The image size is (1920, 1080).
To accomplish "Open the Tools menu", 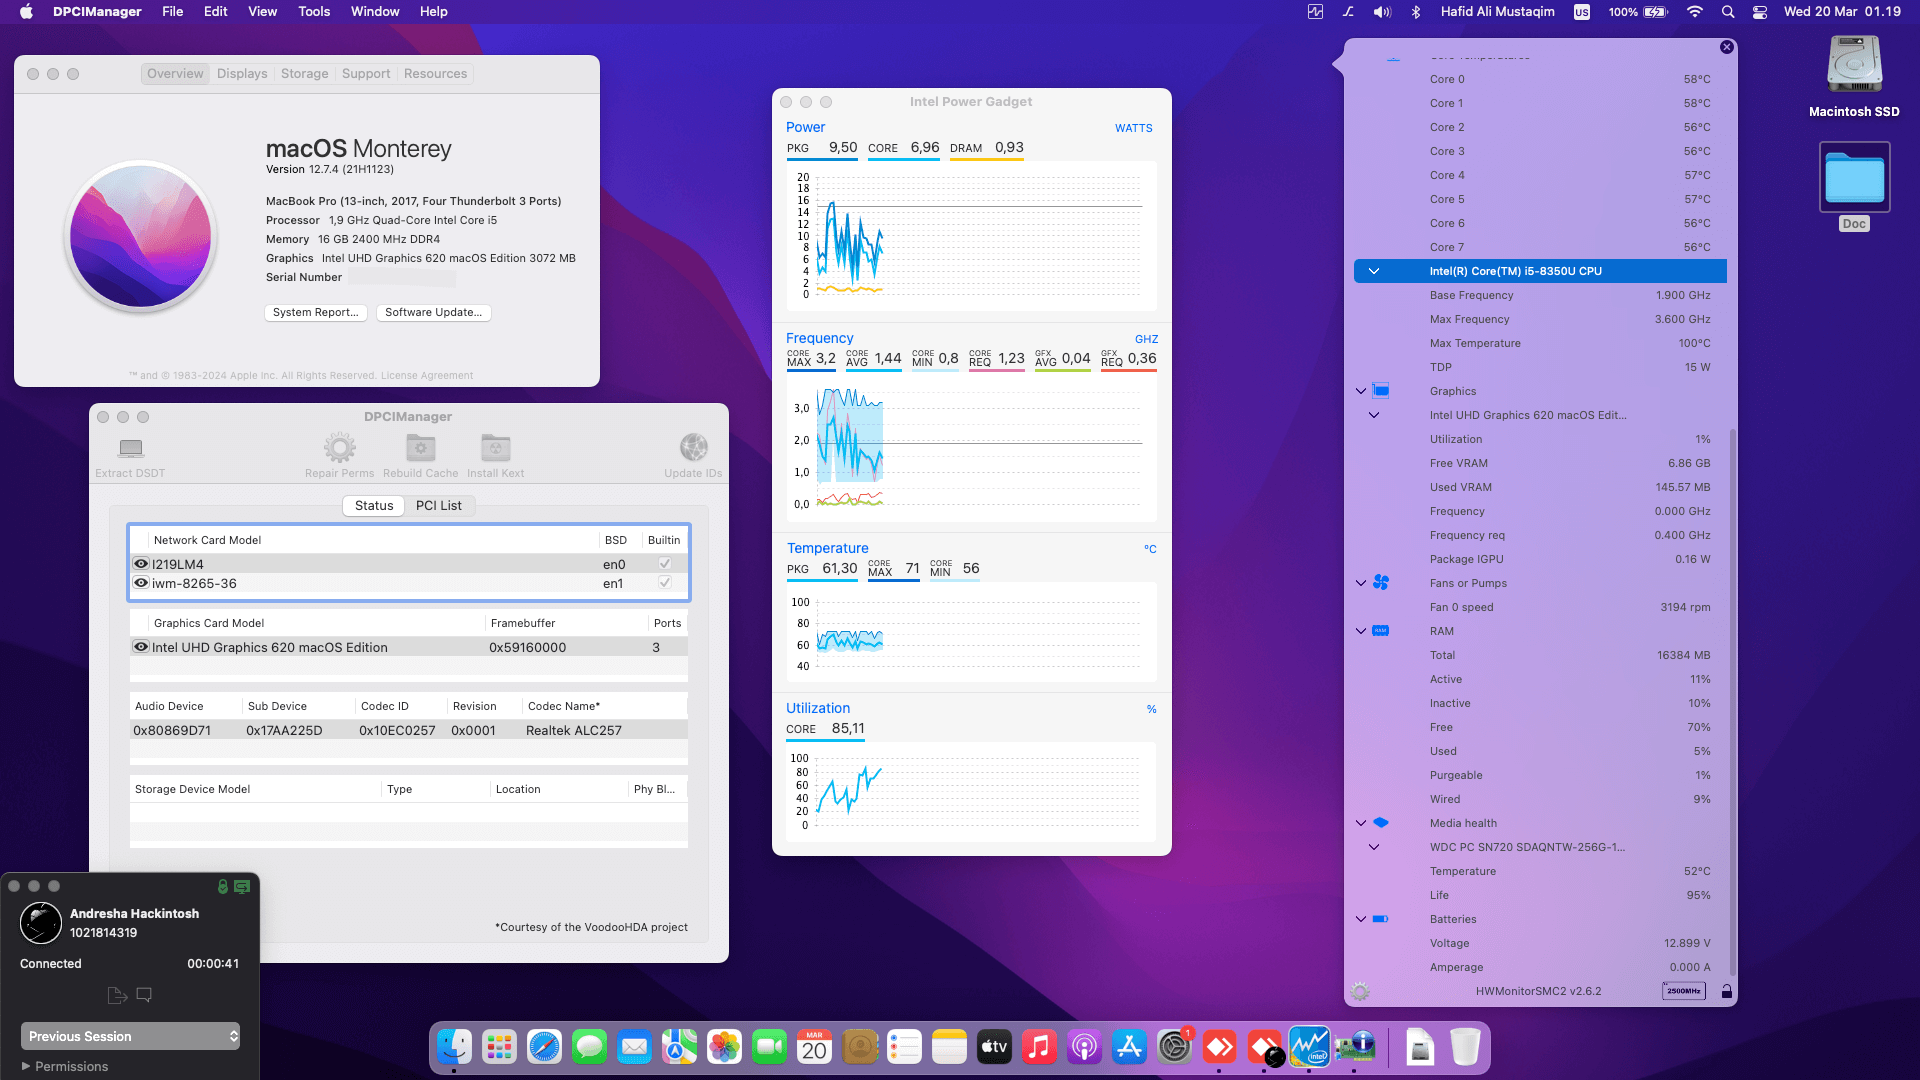I will 314,12.
